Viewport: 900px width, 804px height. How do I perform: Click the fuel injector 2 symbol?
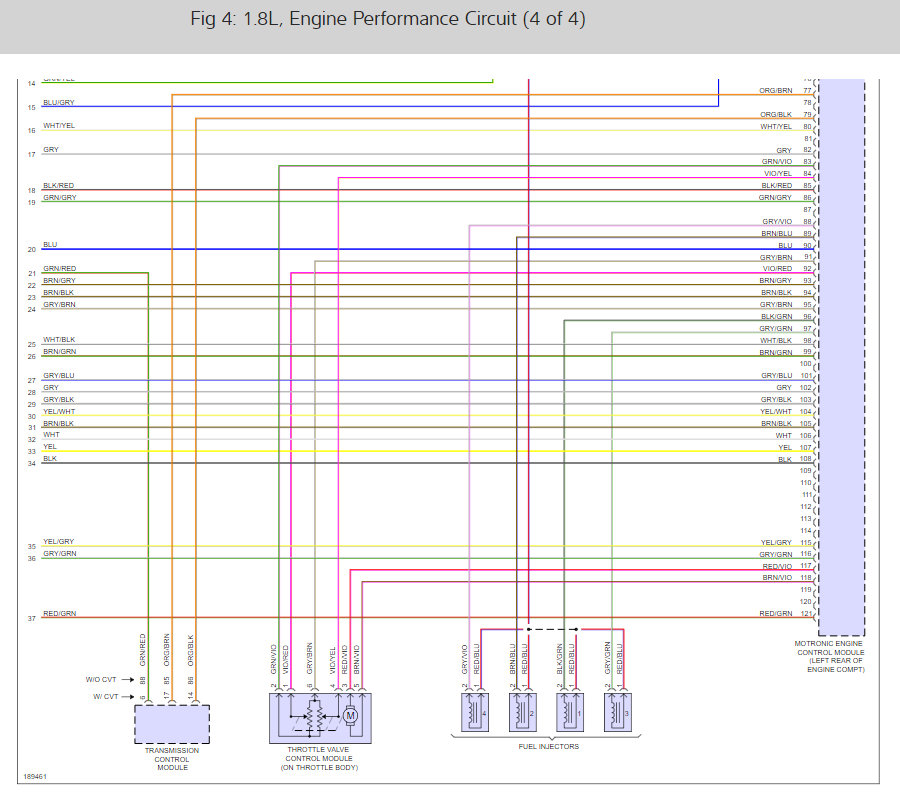523,712
